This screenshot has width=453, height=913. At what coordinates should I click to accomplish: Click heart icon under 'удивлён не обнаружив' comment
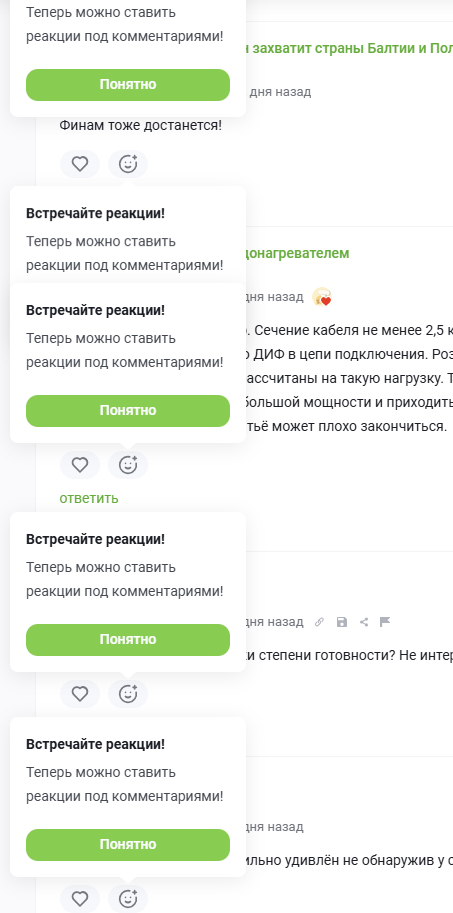tap(80, 899)
